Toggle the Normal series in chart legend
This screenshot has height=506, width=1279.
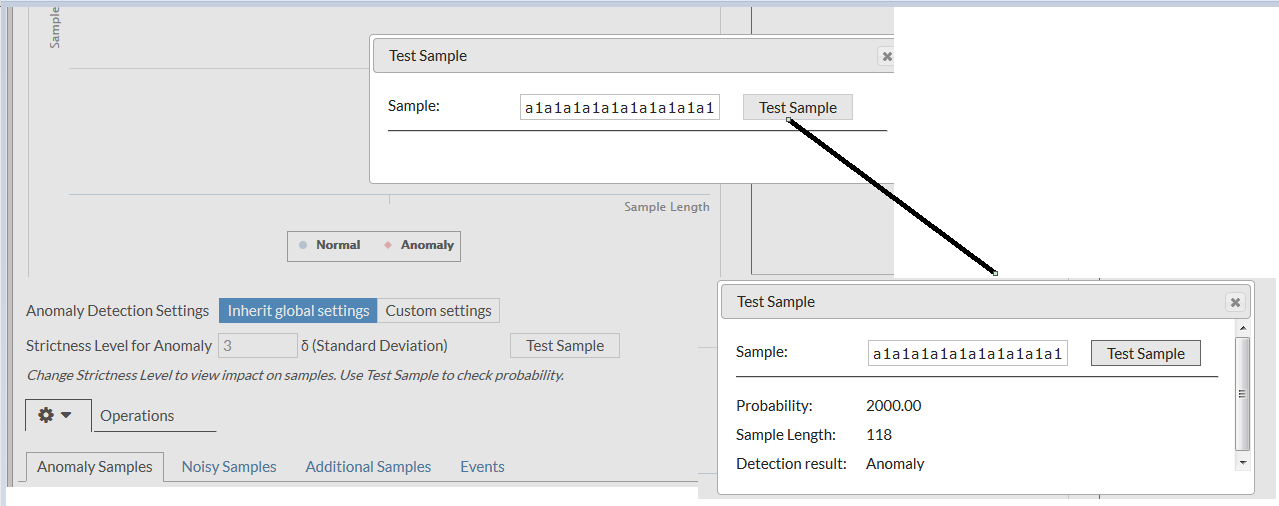point(330,245)
